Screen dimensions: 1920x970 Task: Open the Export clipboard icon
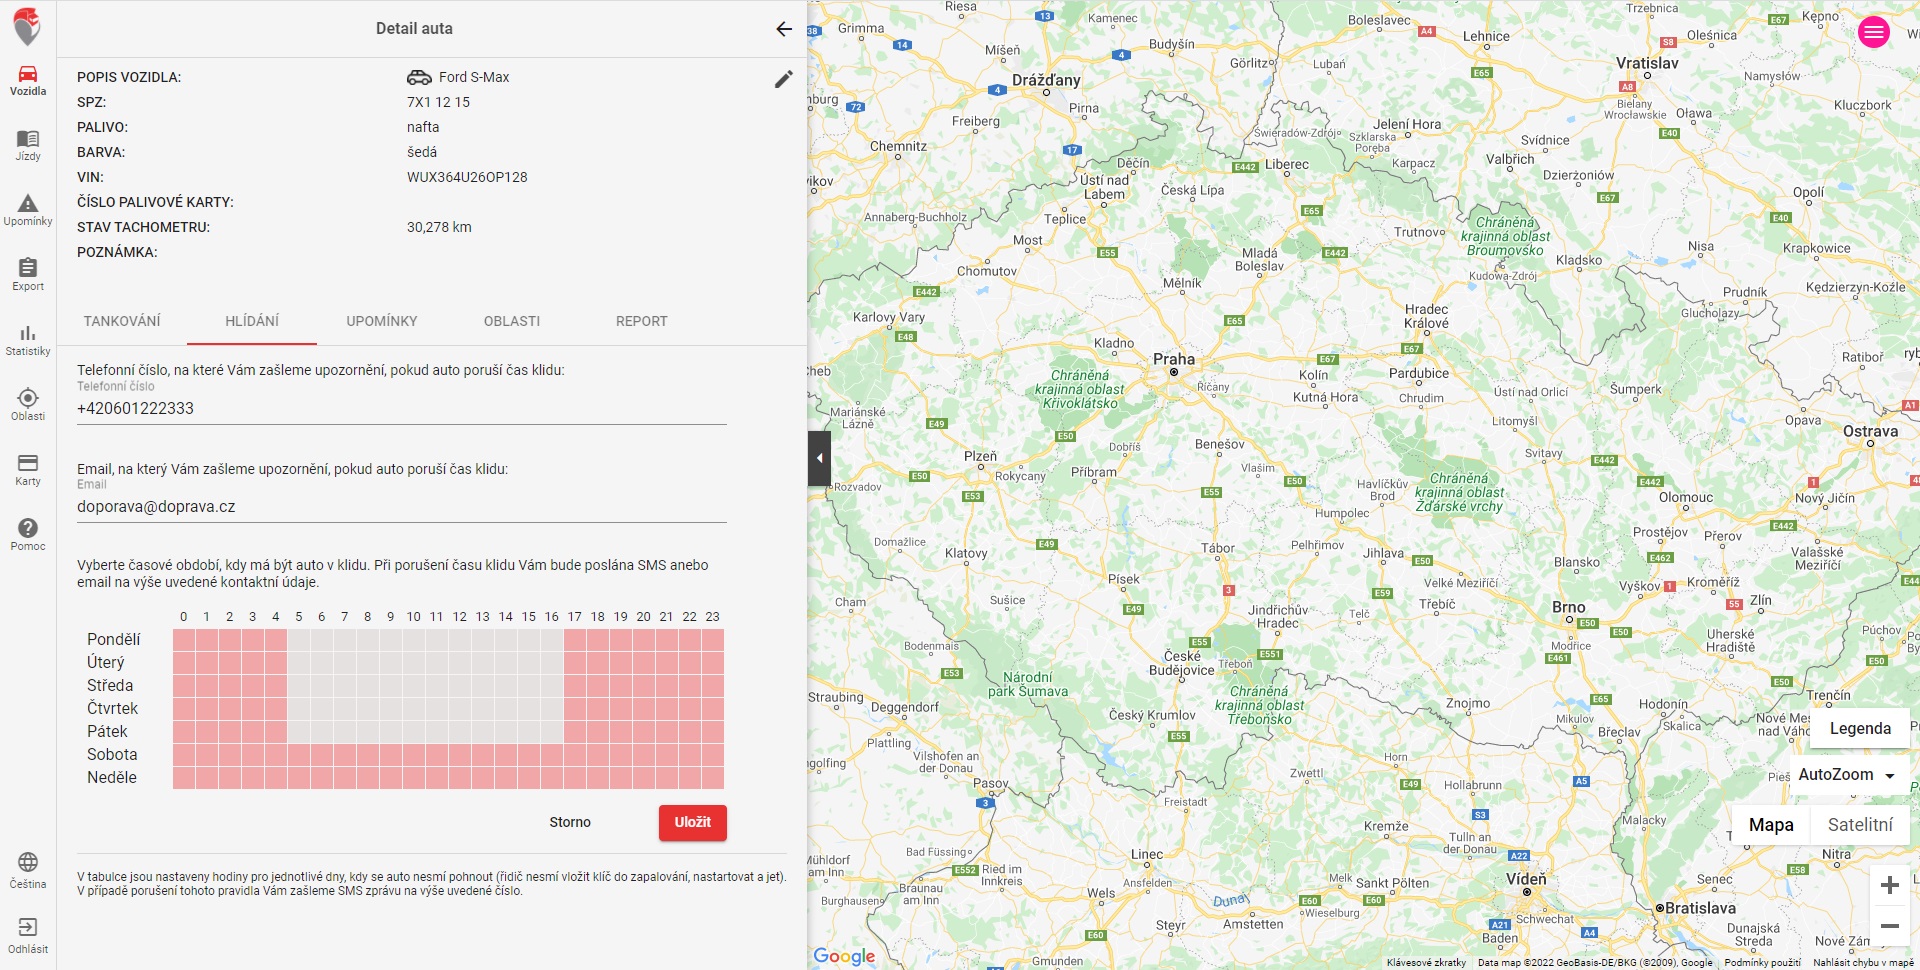[28, 274]
